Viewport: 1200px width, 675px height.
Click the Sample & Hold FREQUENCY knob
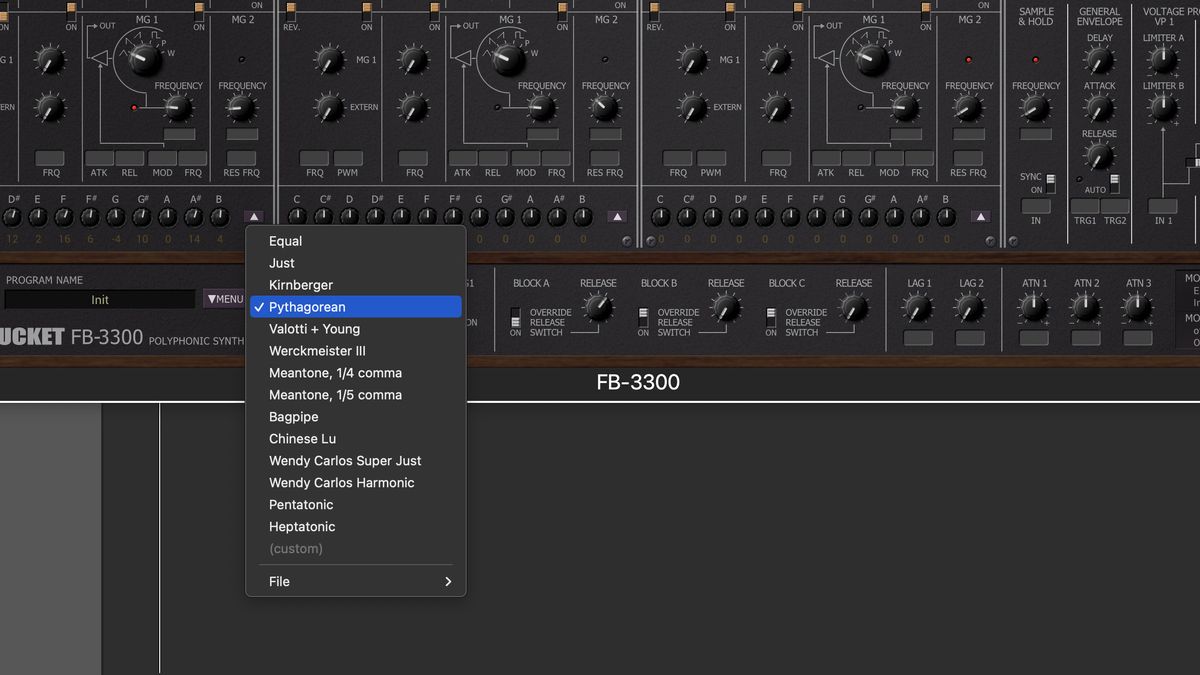(x=1036, y=107)
